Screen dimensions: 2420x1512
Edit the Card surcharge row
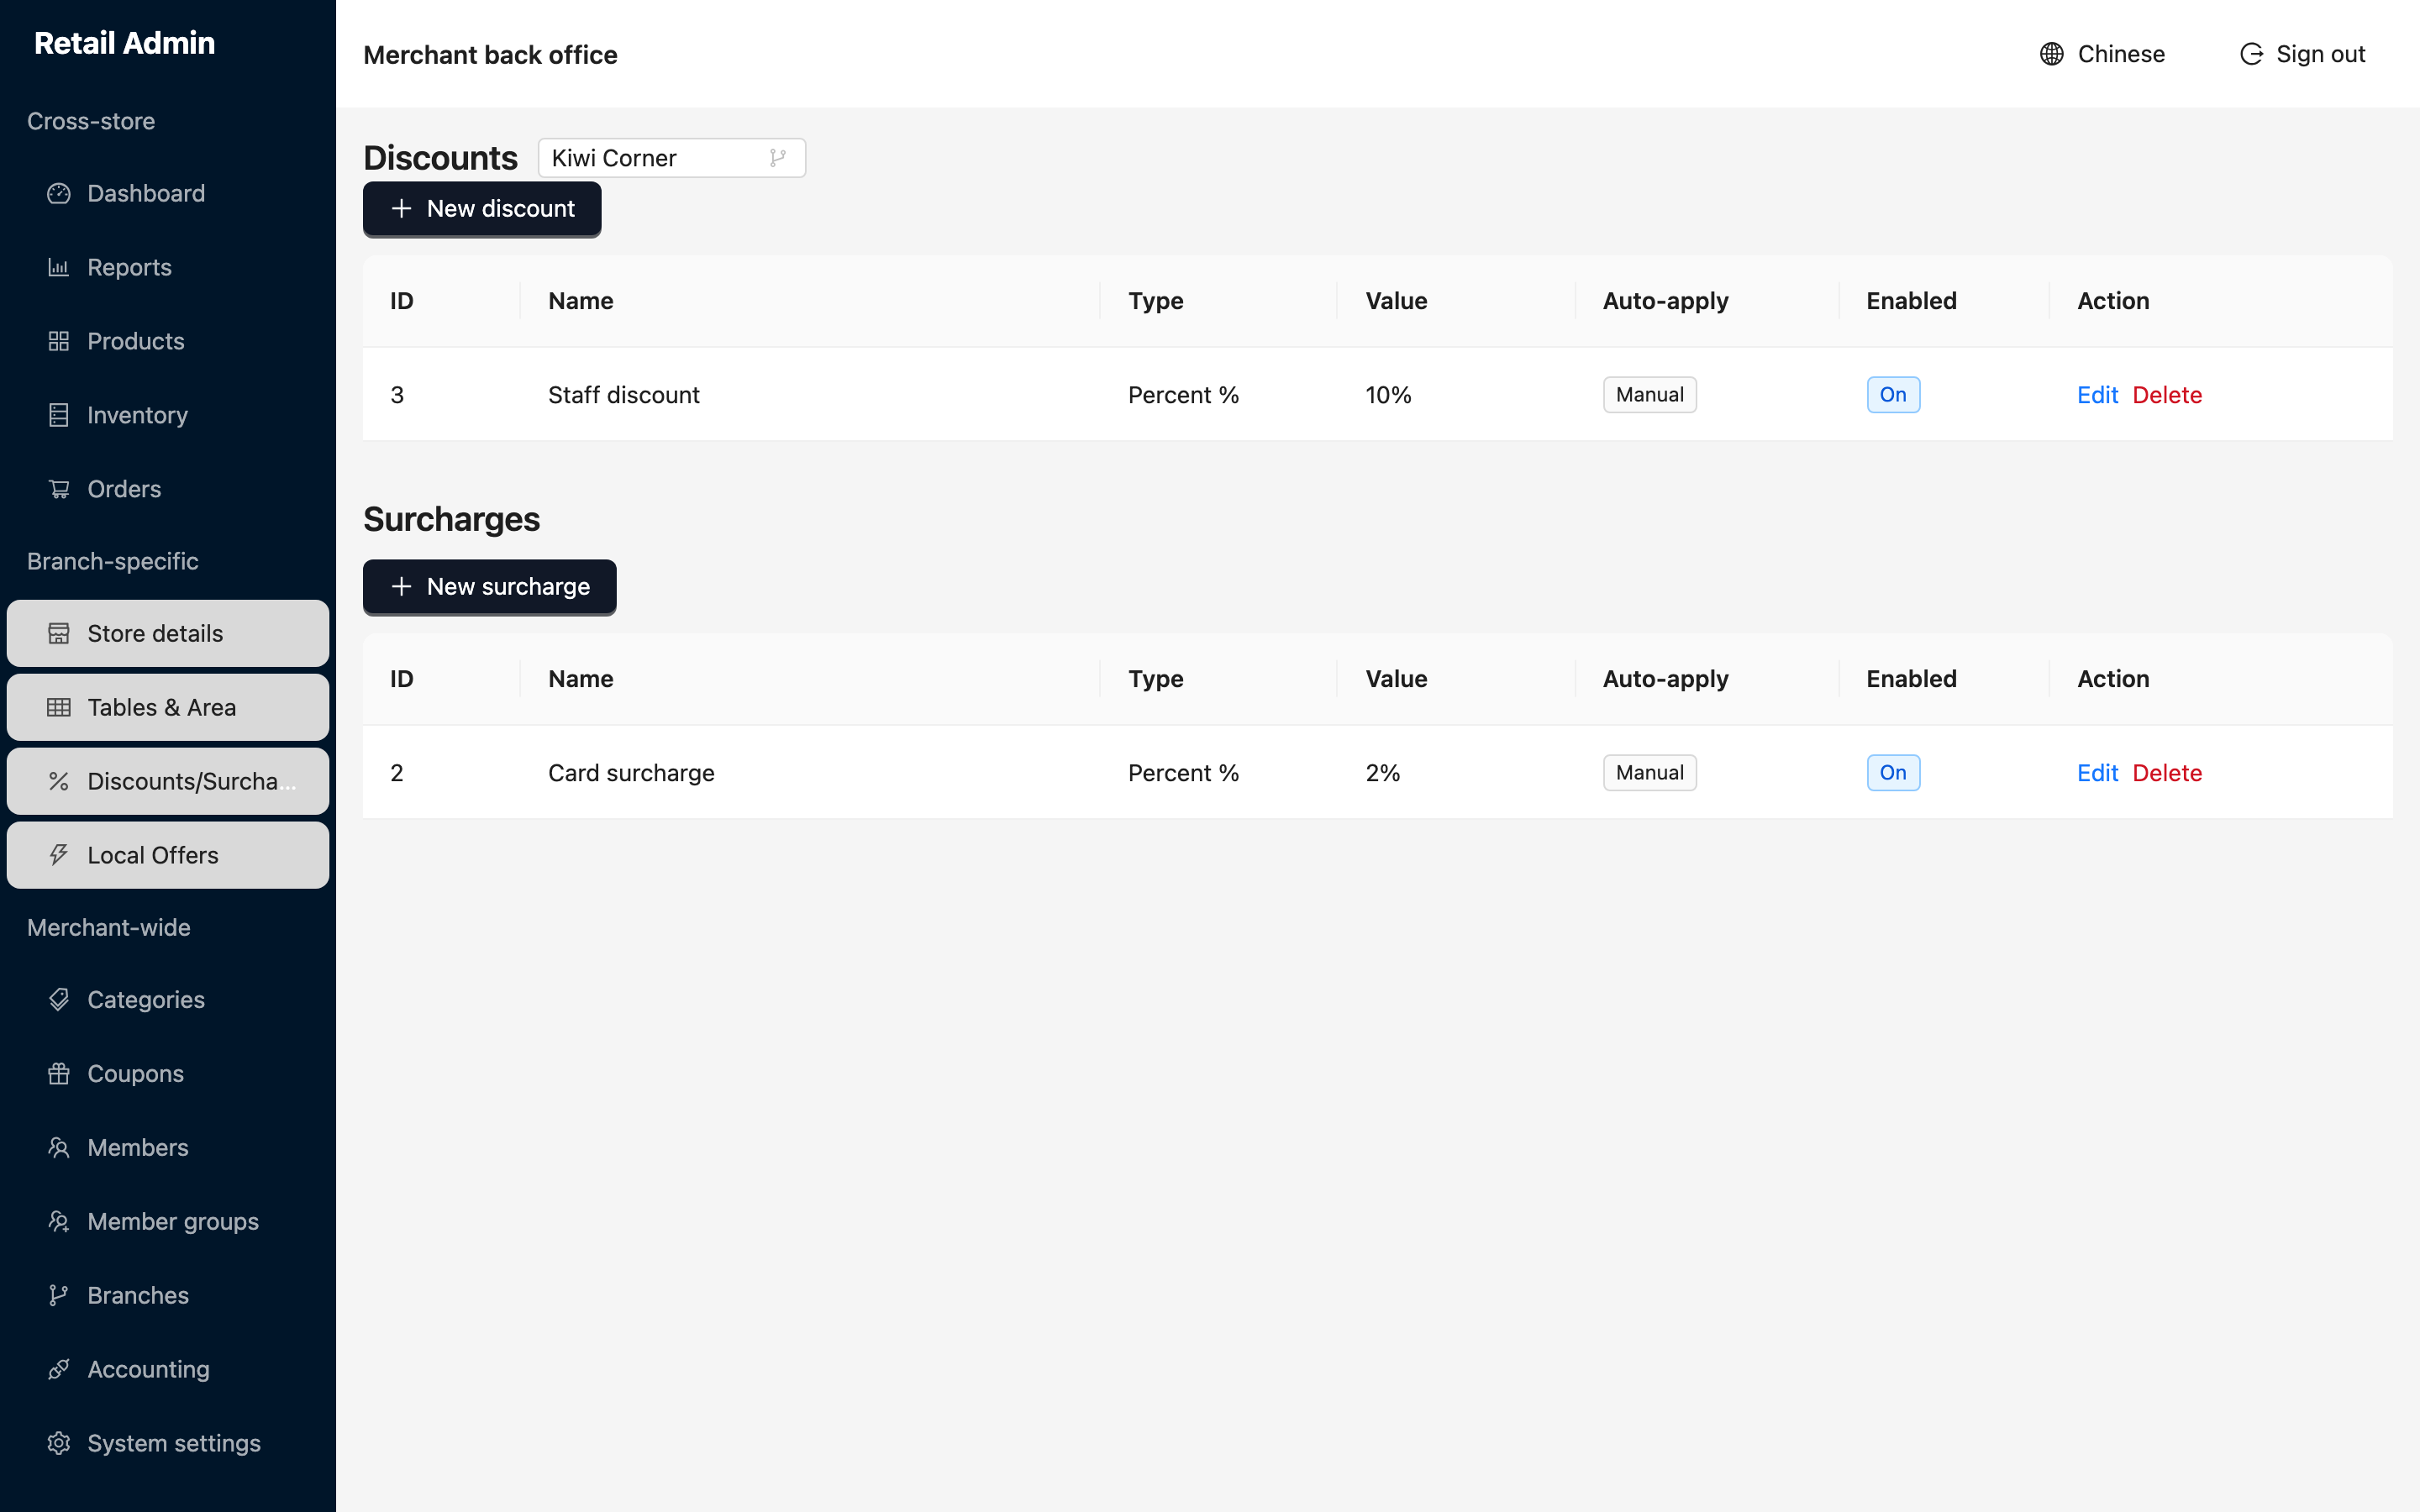(x=2097, y=773)
